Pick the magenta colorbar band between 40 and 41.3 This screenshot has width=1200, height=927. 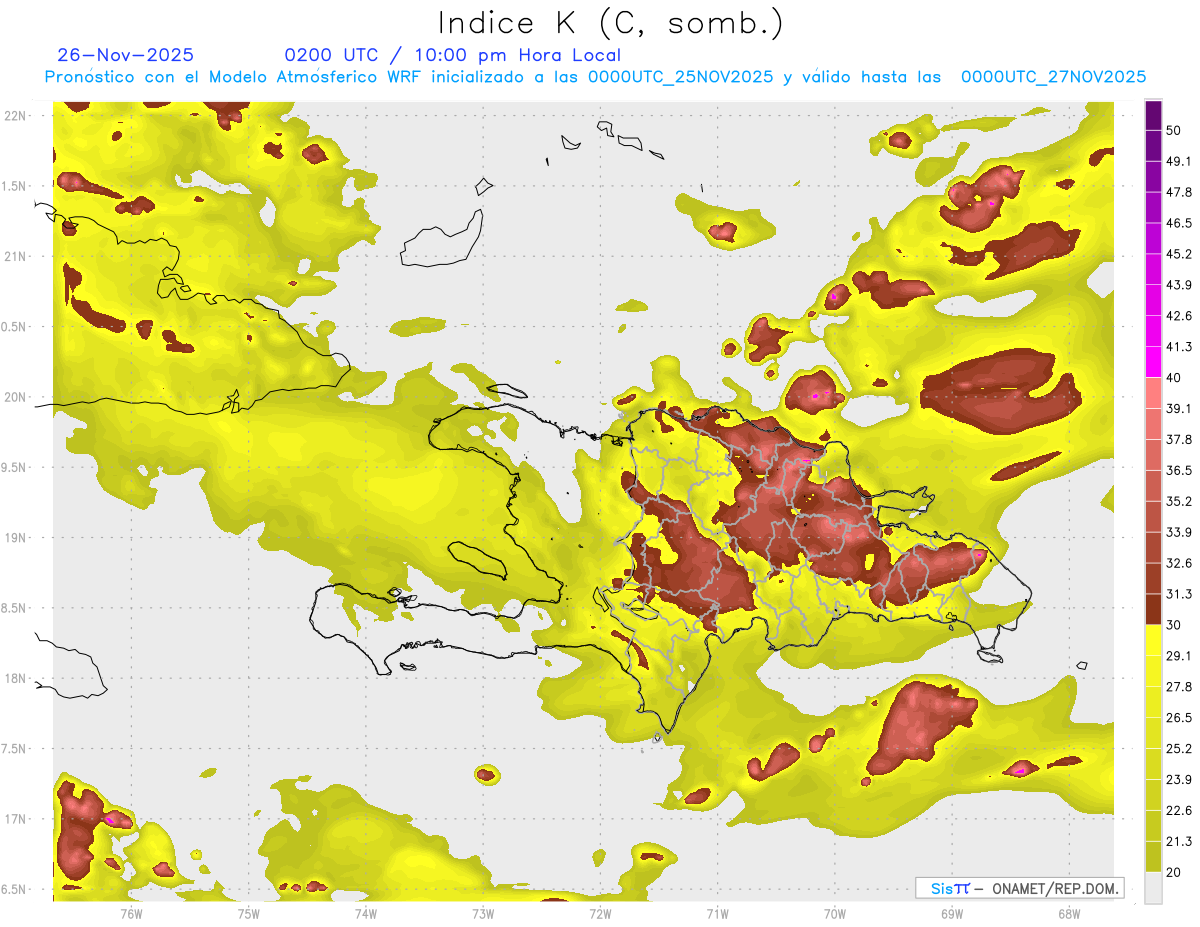tap(1153, 362)
